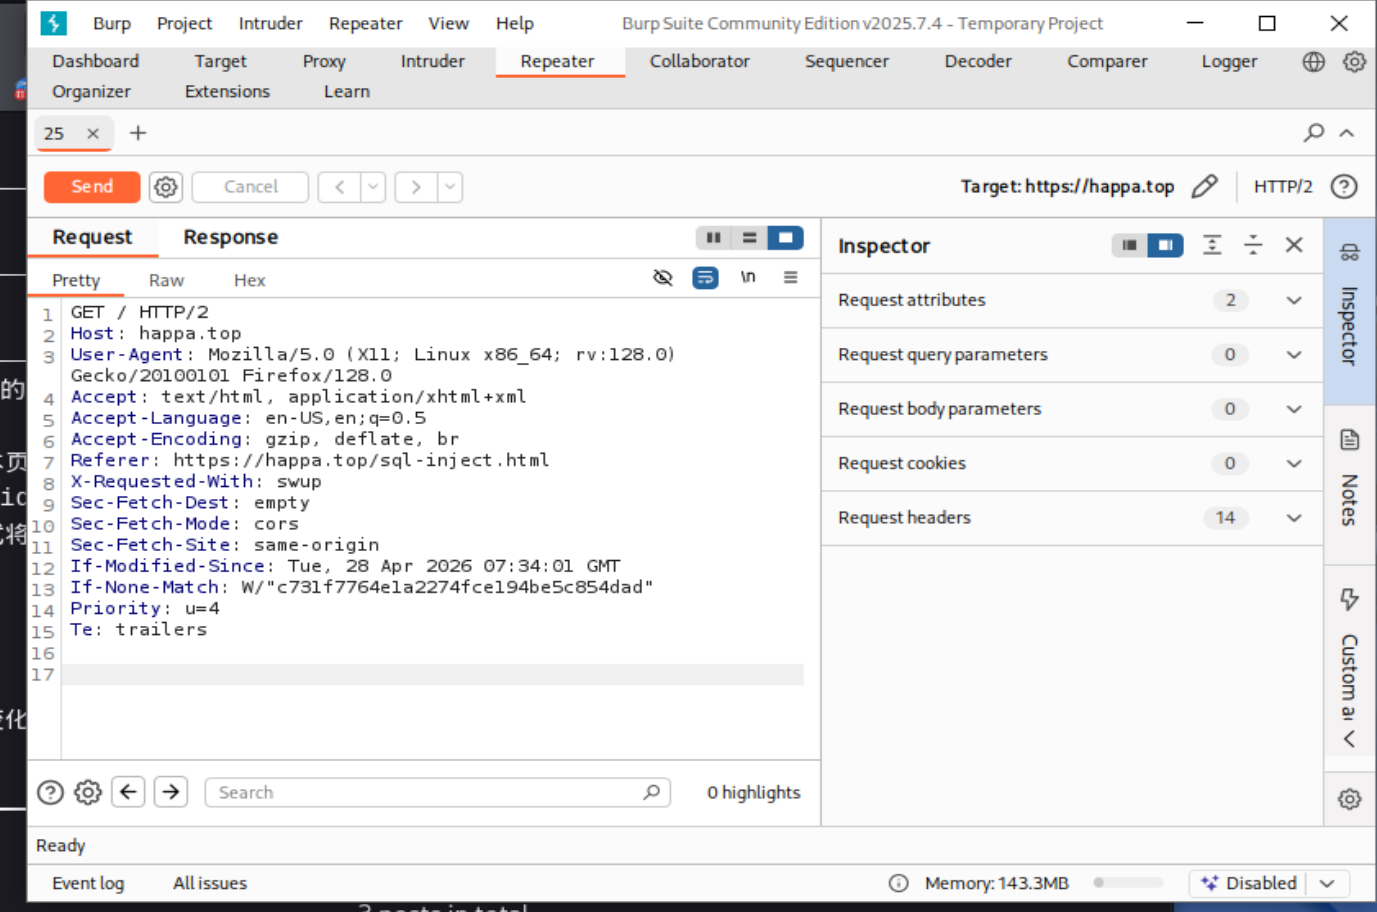The height and width of the screenshot is (912, 1377).
Task: Dock Inspector panel with left layout icon
Action: pos(1129,245)
